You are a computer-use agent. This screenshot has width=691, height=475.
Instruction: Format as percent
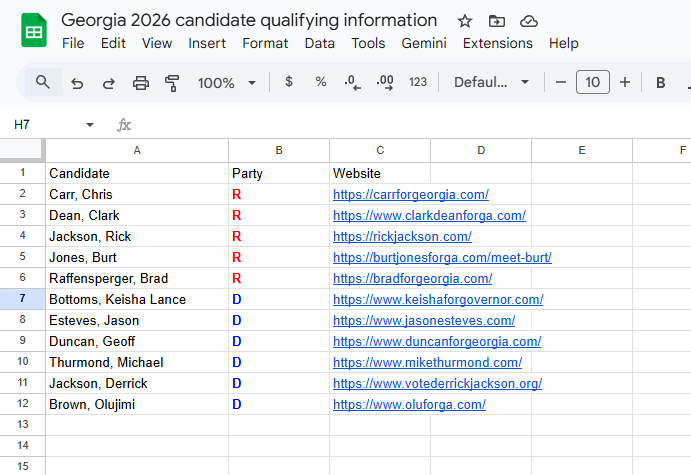[321, 82]
